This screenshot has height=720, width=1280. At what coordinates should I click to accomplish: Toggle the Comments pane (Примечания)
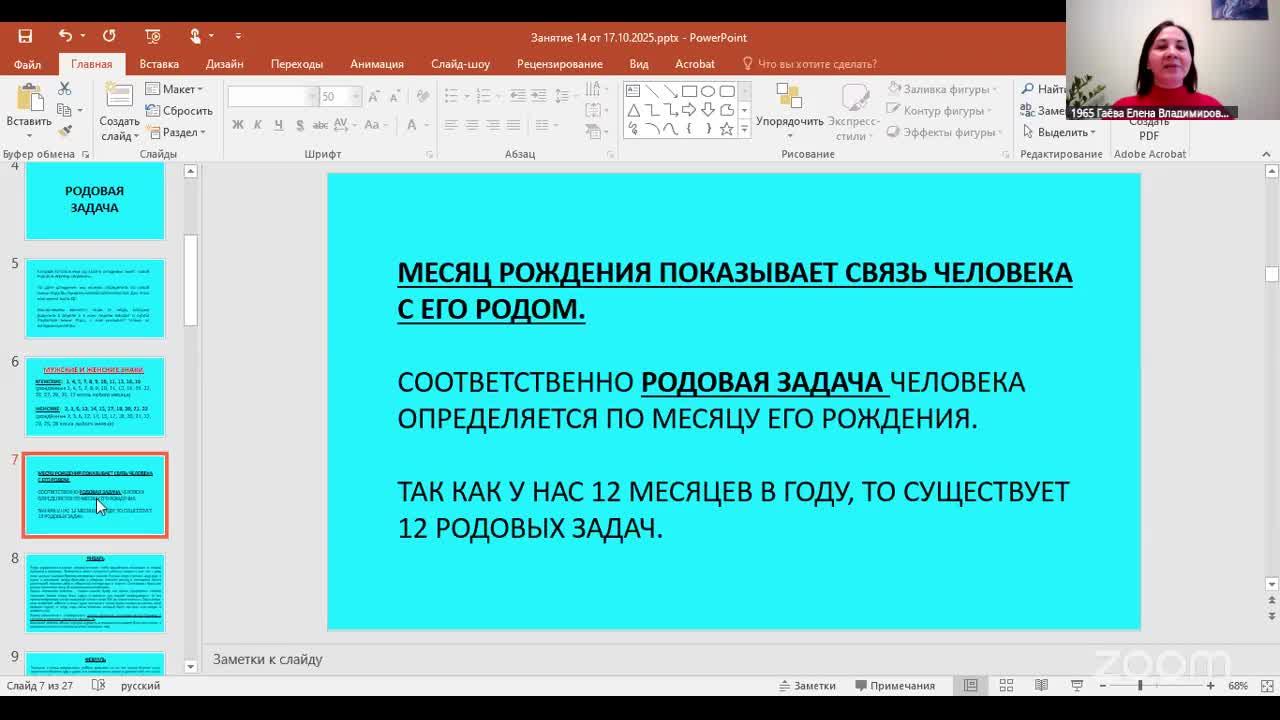(894, 685)
